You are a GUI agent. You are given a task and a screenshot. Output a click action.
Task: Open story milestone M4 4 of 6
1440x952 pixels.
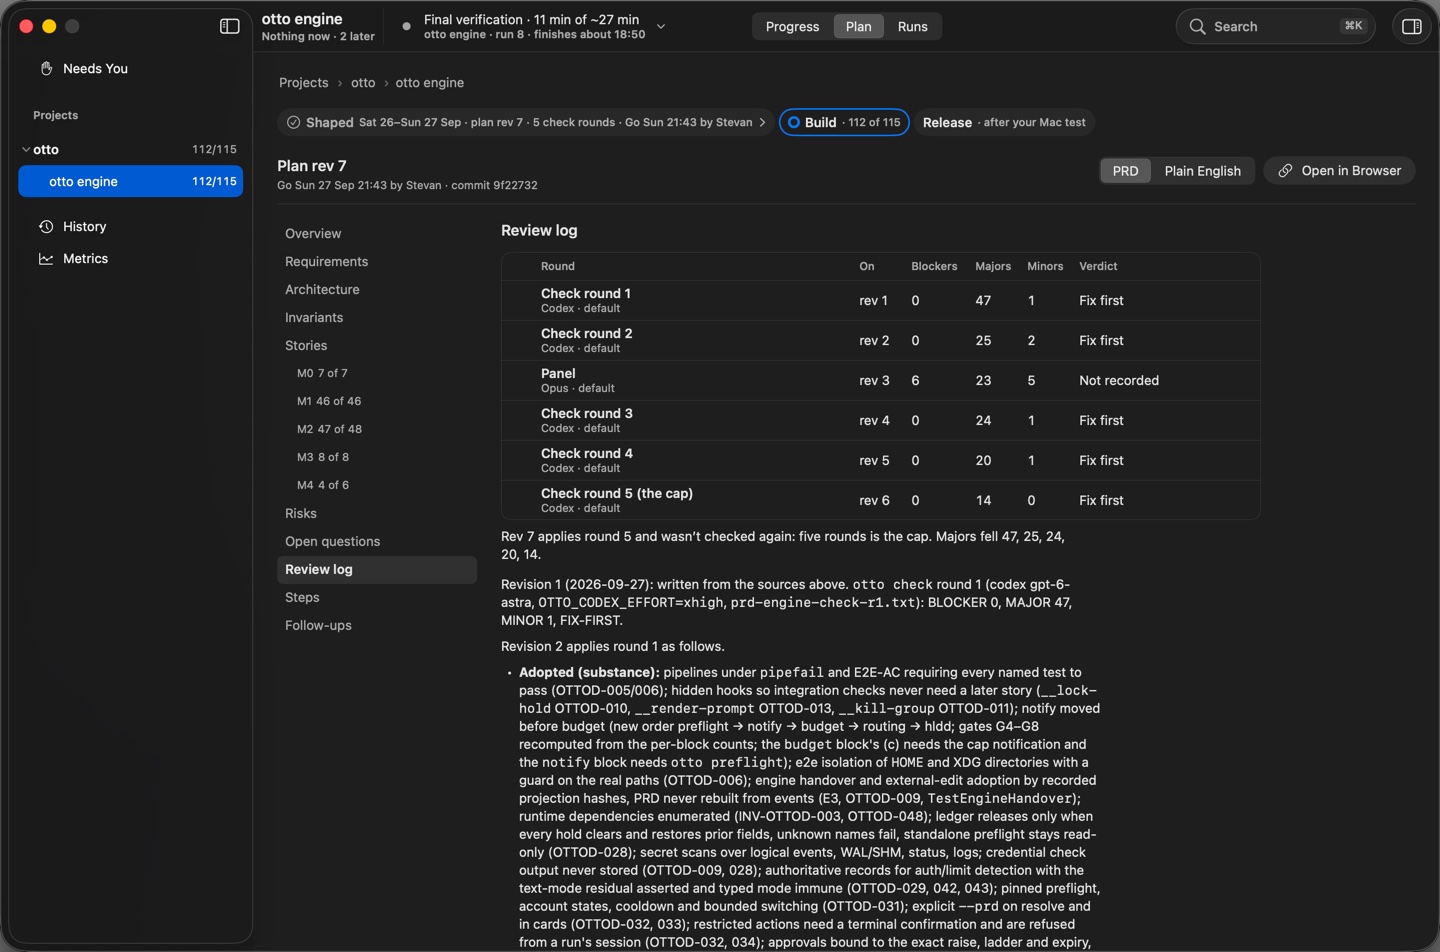coord(376,485)
